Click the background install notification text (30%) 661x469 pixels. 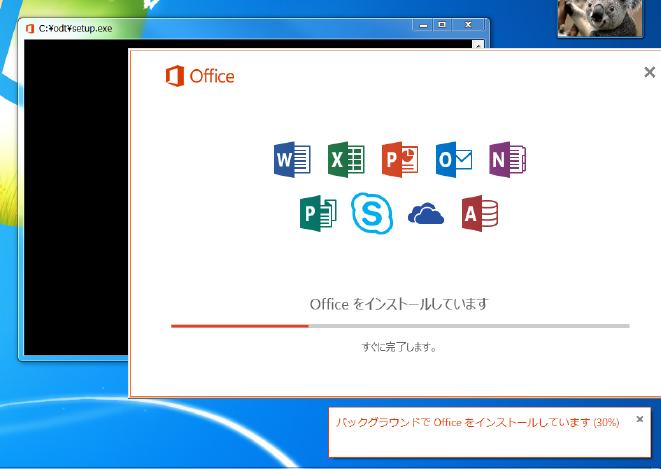click(478, 422)
